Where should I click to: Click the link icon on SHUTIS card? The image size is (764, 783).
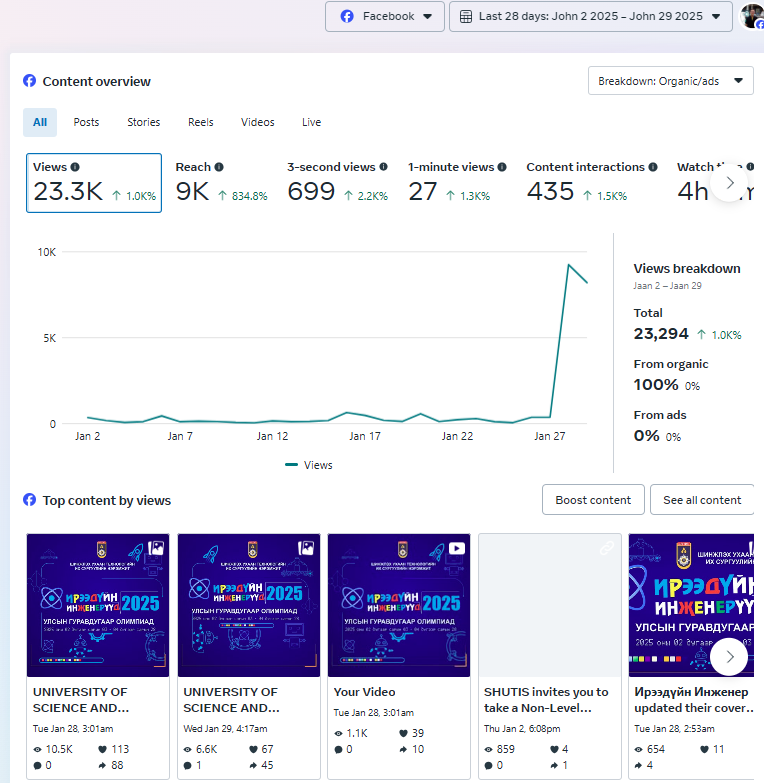(x=607, y=548)
